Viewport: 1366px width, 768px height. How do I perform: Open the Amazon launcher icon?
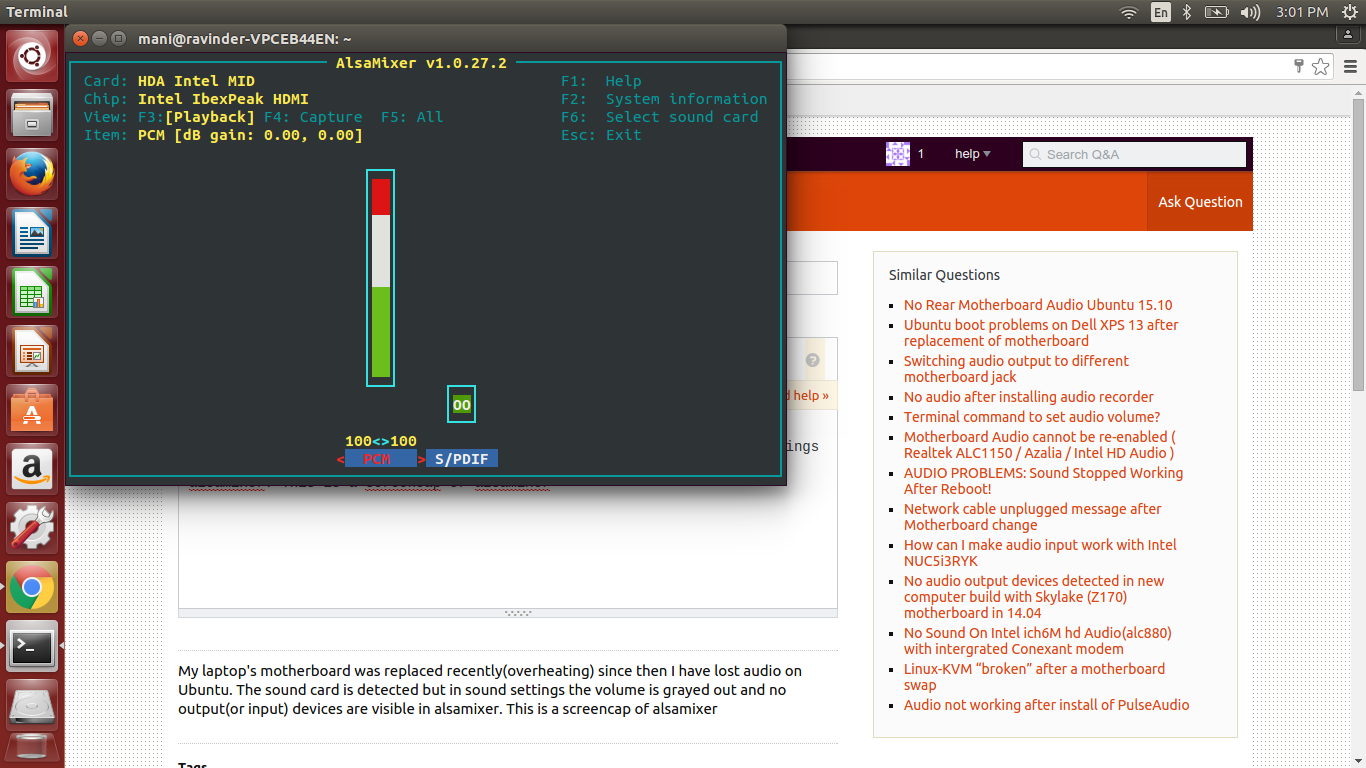pyautogui.click(x=32, y=469)
